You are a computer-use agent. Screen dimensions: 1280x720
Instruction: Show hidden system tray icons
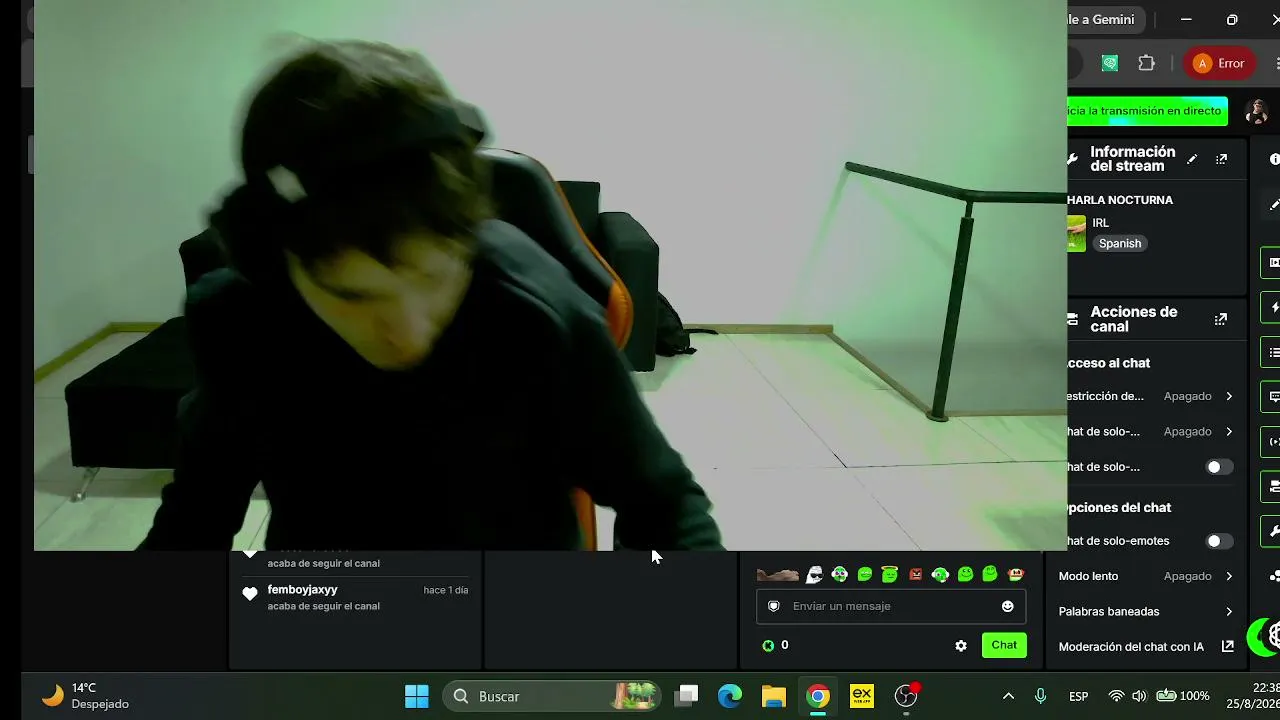pyautogui.click(x=1008, y=696)
